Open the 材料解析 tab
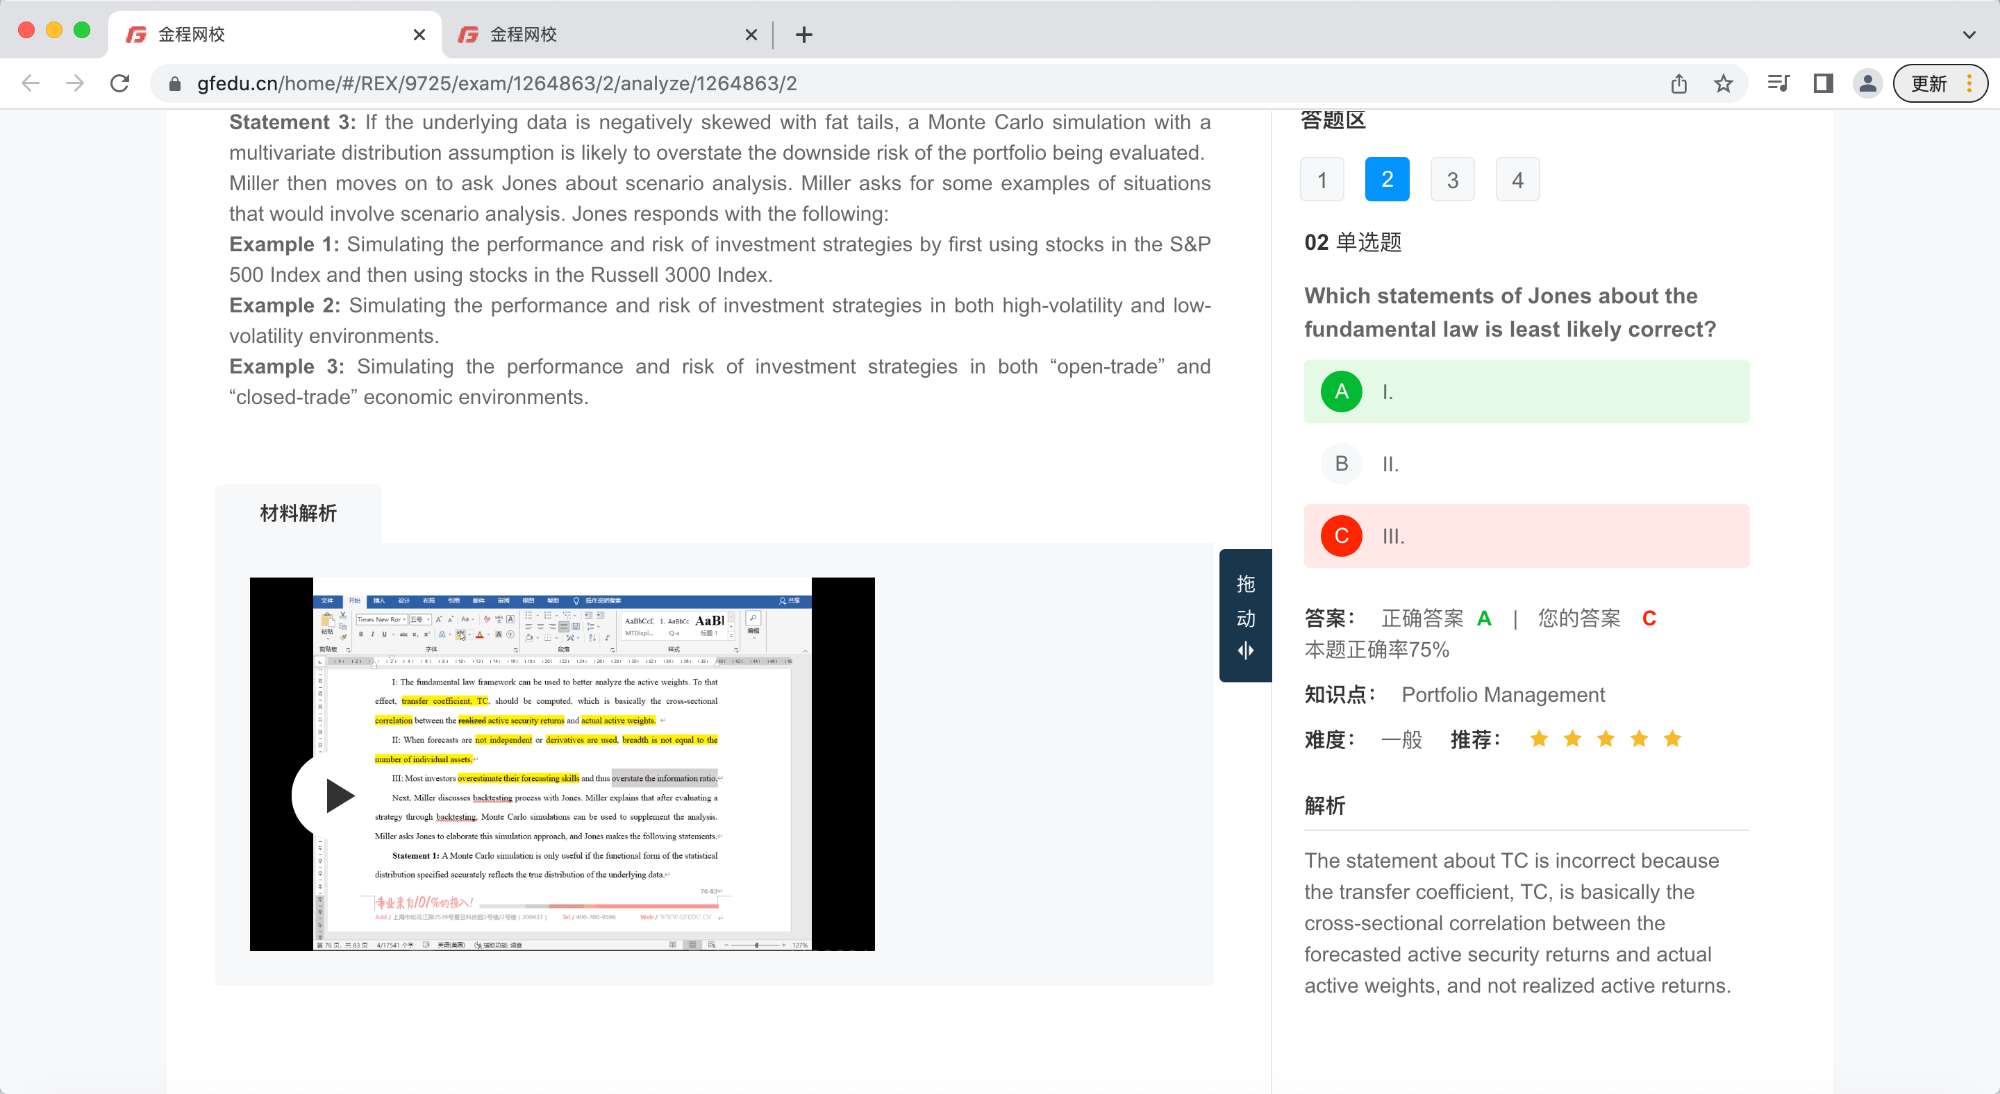 click(x=298, y=513)
